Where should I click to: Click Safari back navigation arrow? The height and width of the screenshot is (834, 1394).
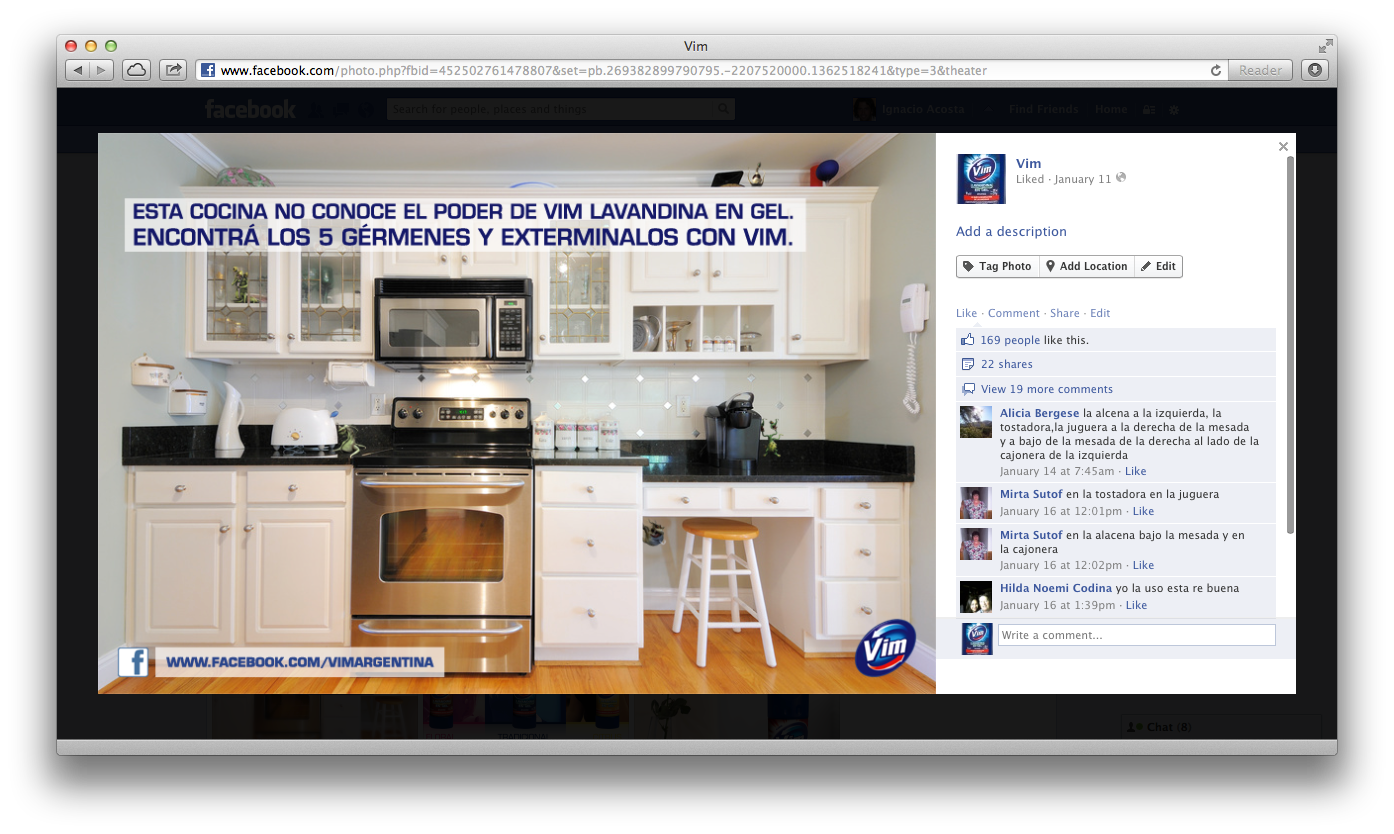(78, 70)
